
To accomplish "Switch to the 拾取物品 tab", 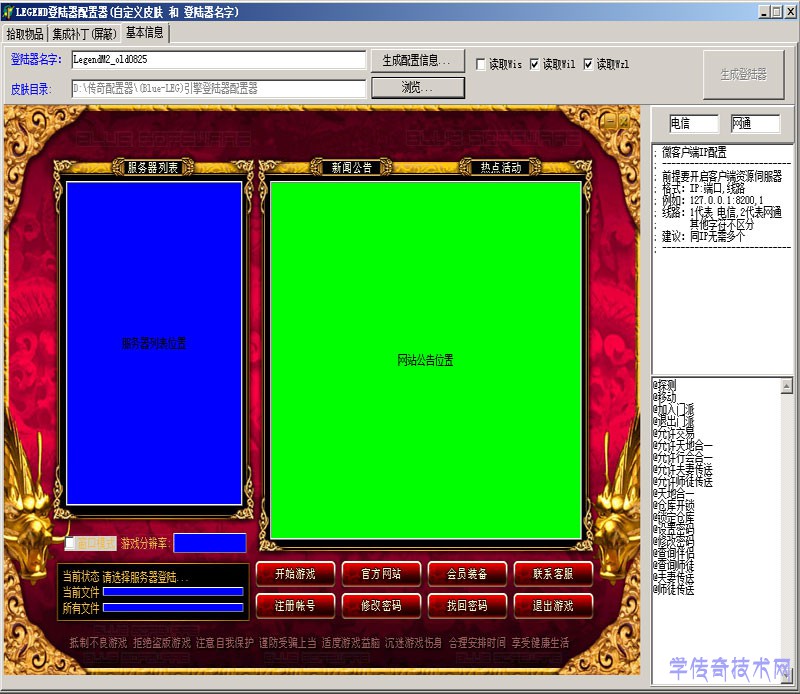I will tap(25, 33).
